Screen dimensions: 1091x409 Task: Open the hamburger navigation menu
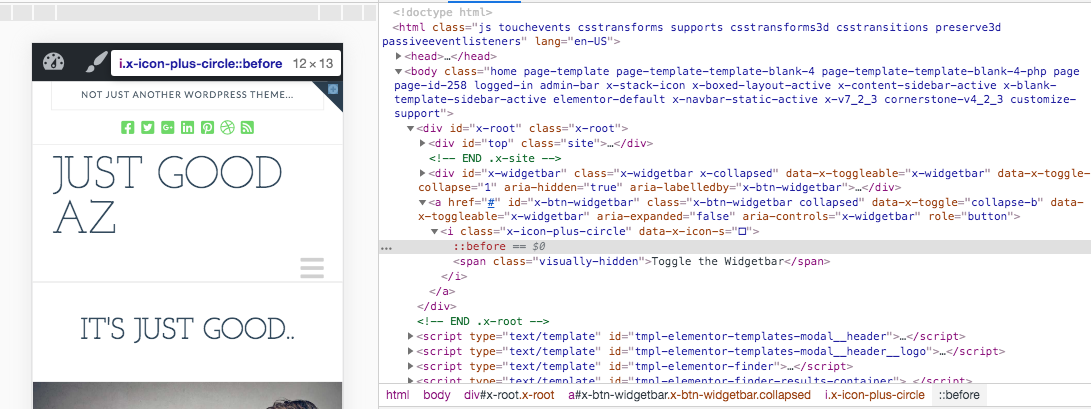tap(312, 268)
